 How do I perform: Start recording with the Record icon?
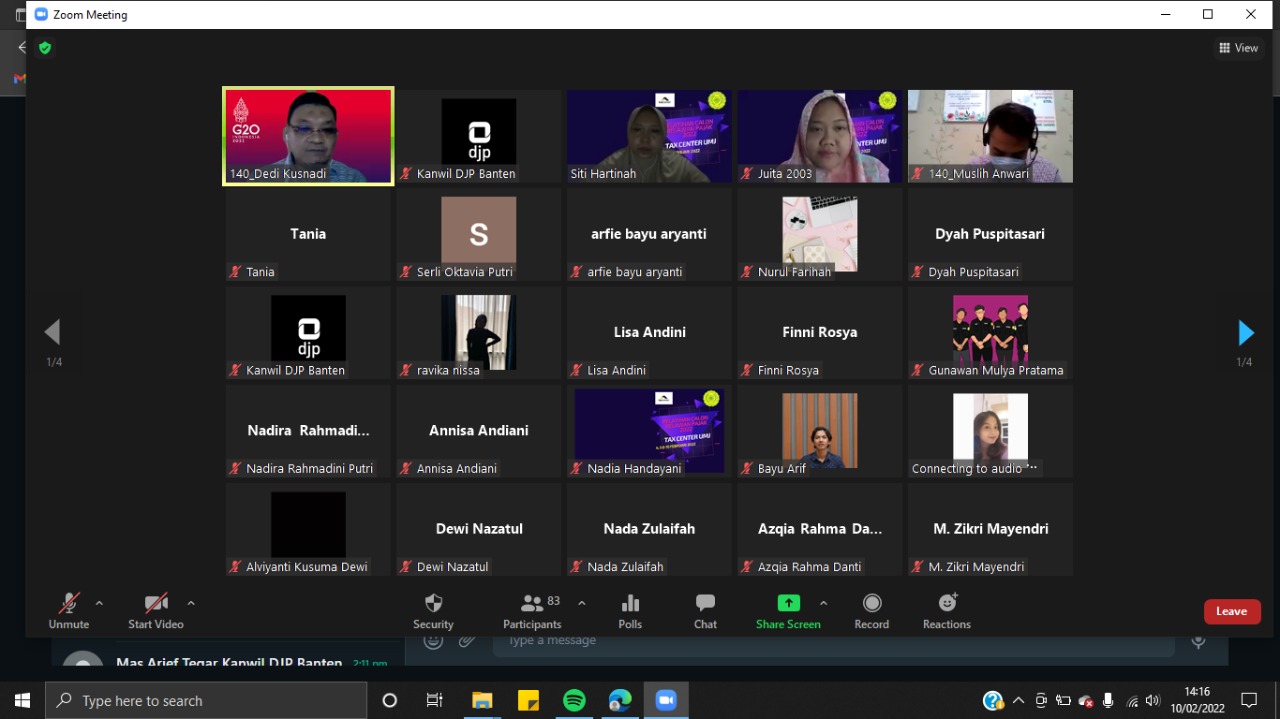point(871,603)
